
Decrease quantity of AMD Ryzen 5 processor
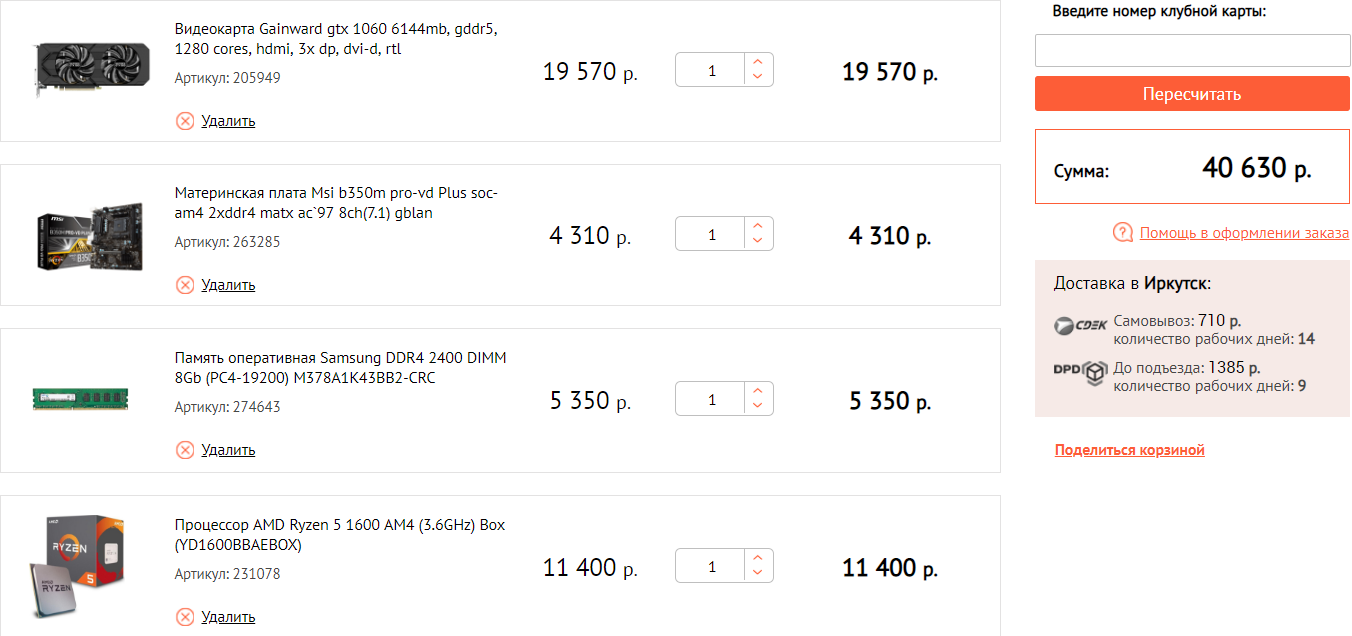coord(758,574)
